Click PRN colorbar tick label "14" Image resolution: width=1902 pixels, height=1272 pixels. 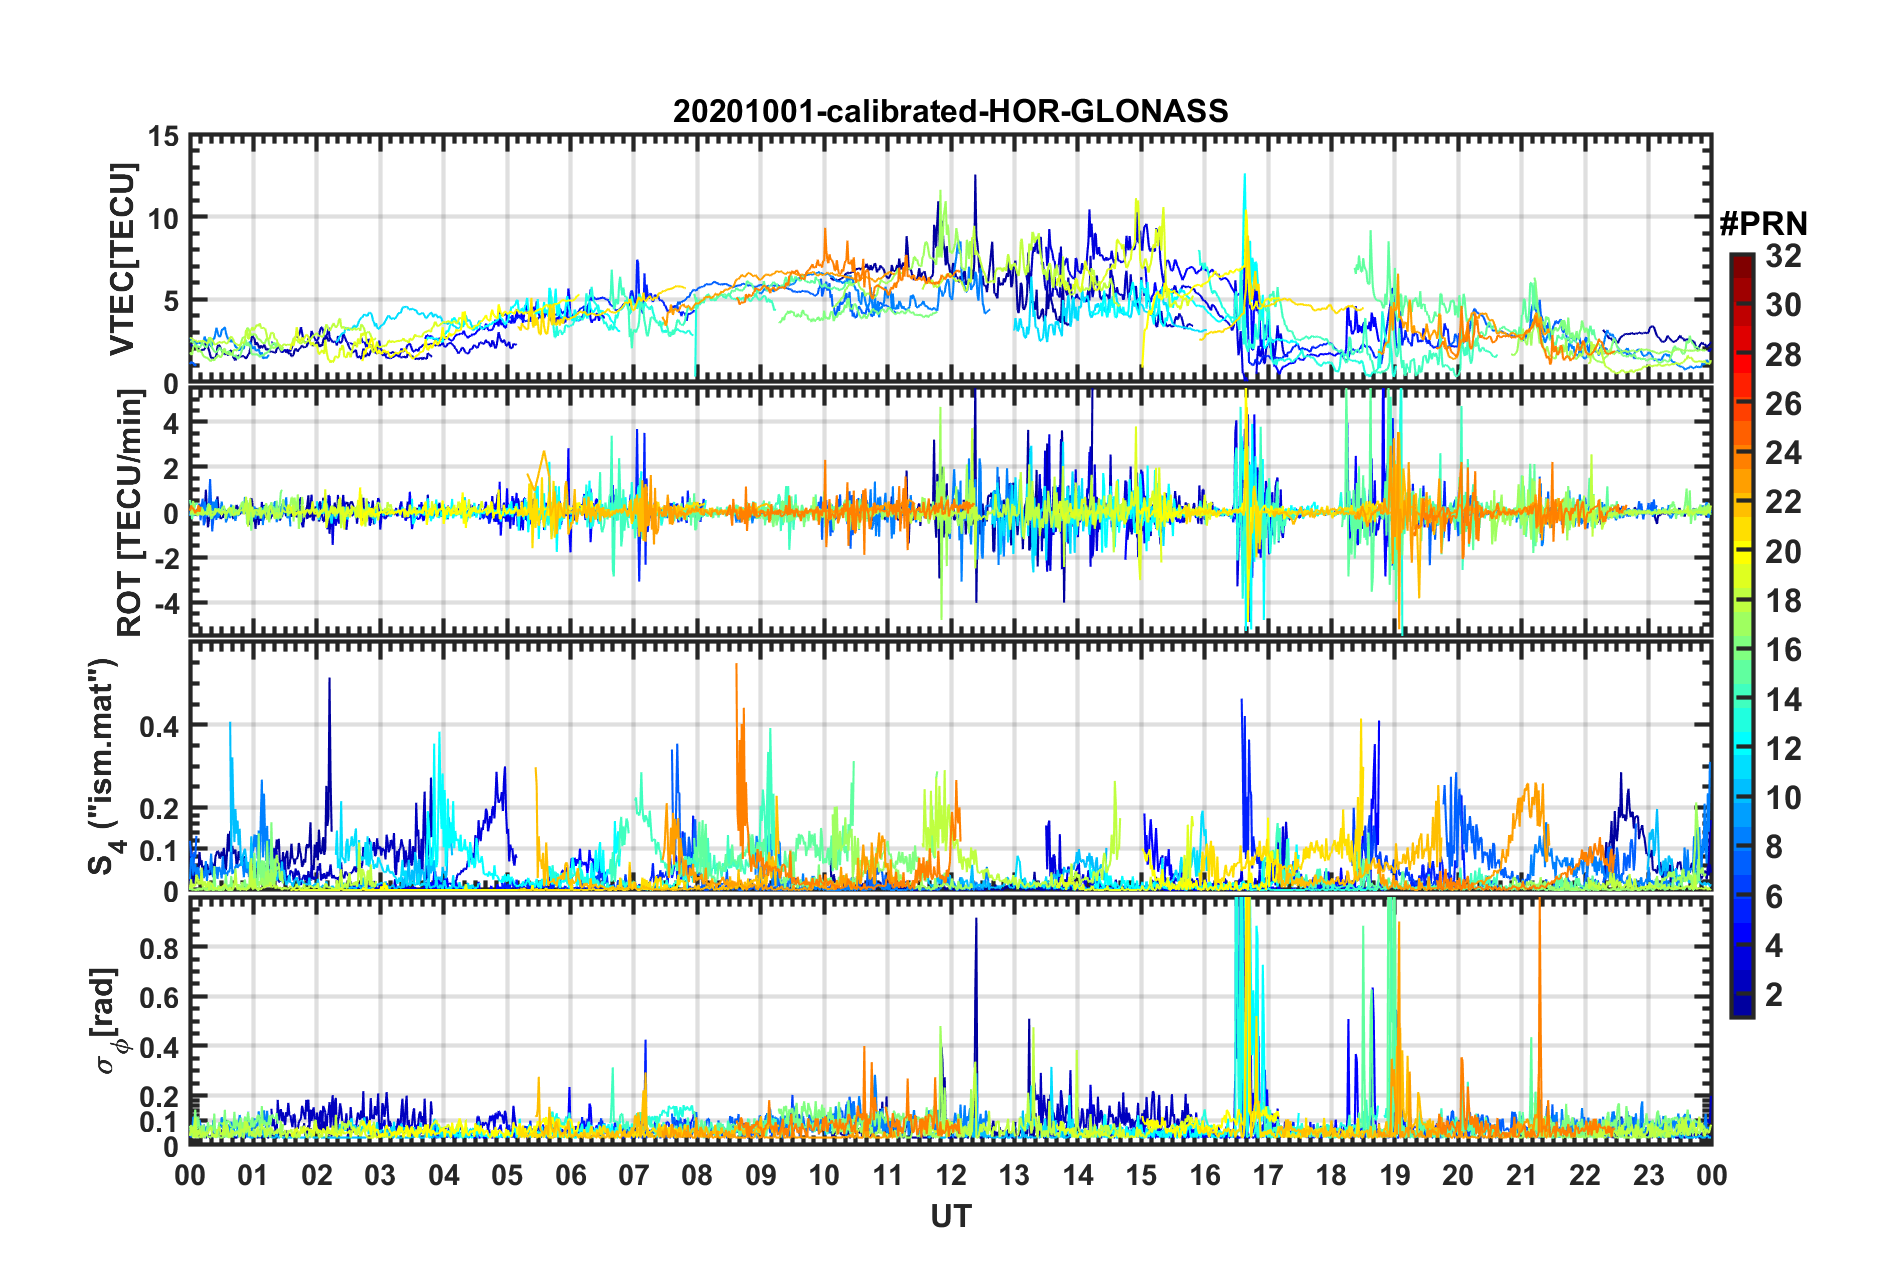pyautogui.click(x=1783, y=700)
